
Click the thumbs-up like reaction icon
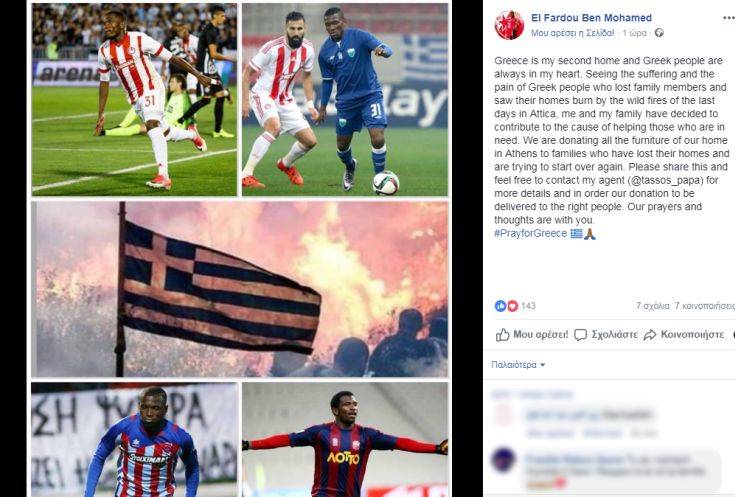[500, 306]
